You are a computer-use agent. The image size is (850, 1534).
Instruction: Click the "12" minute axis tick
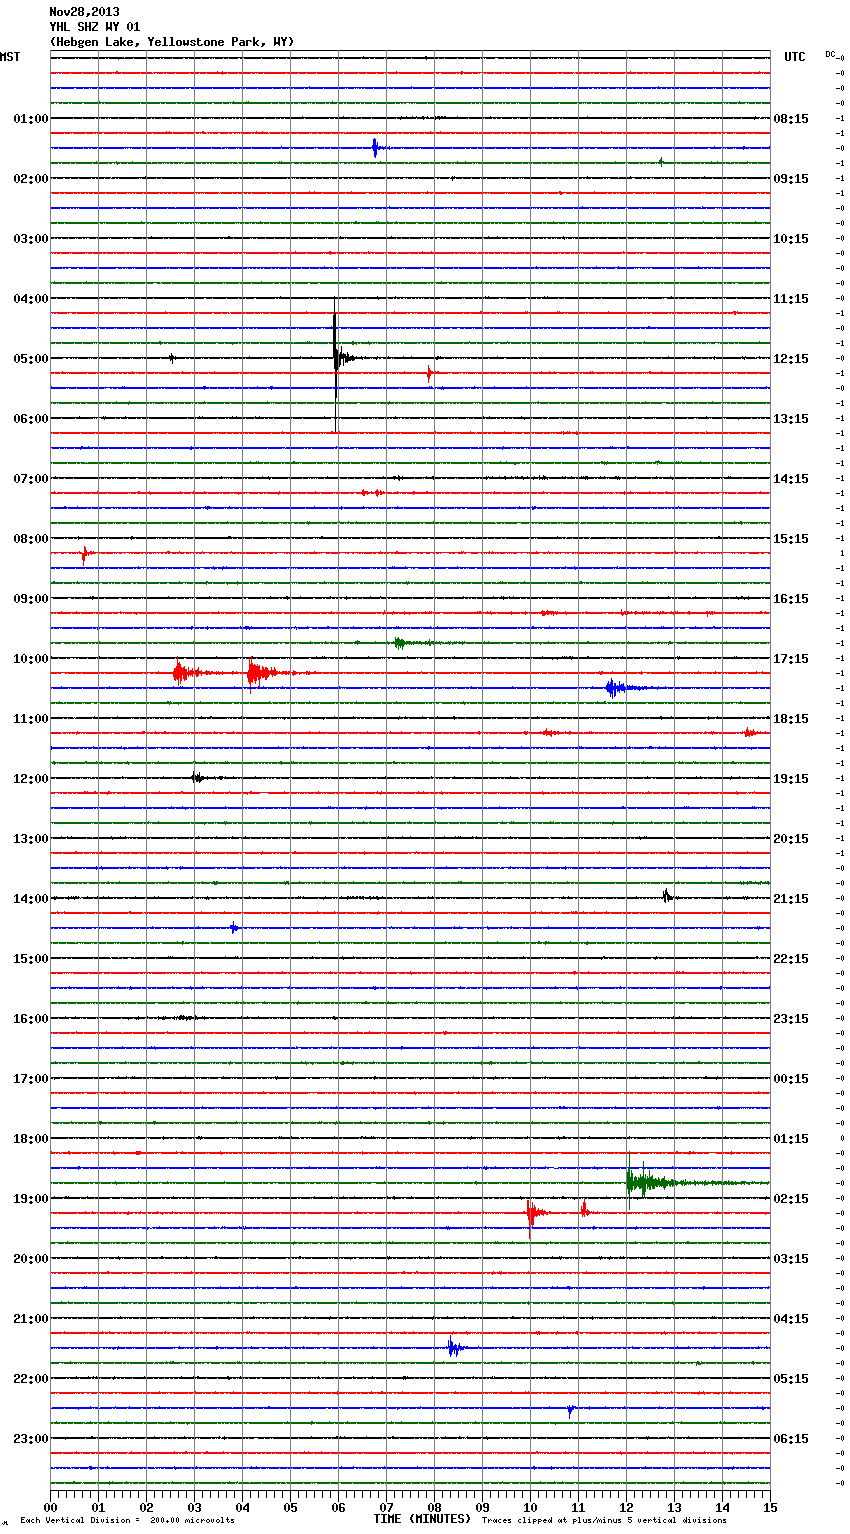(626, 1508)
